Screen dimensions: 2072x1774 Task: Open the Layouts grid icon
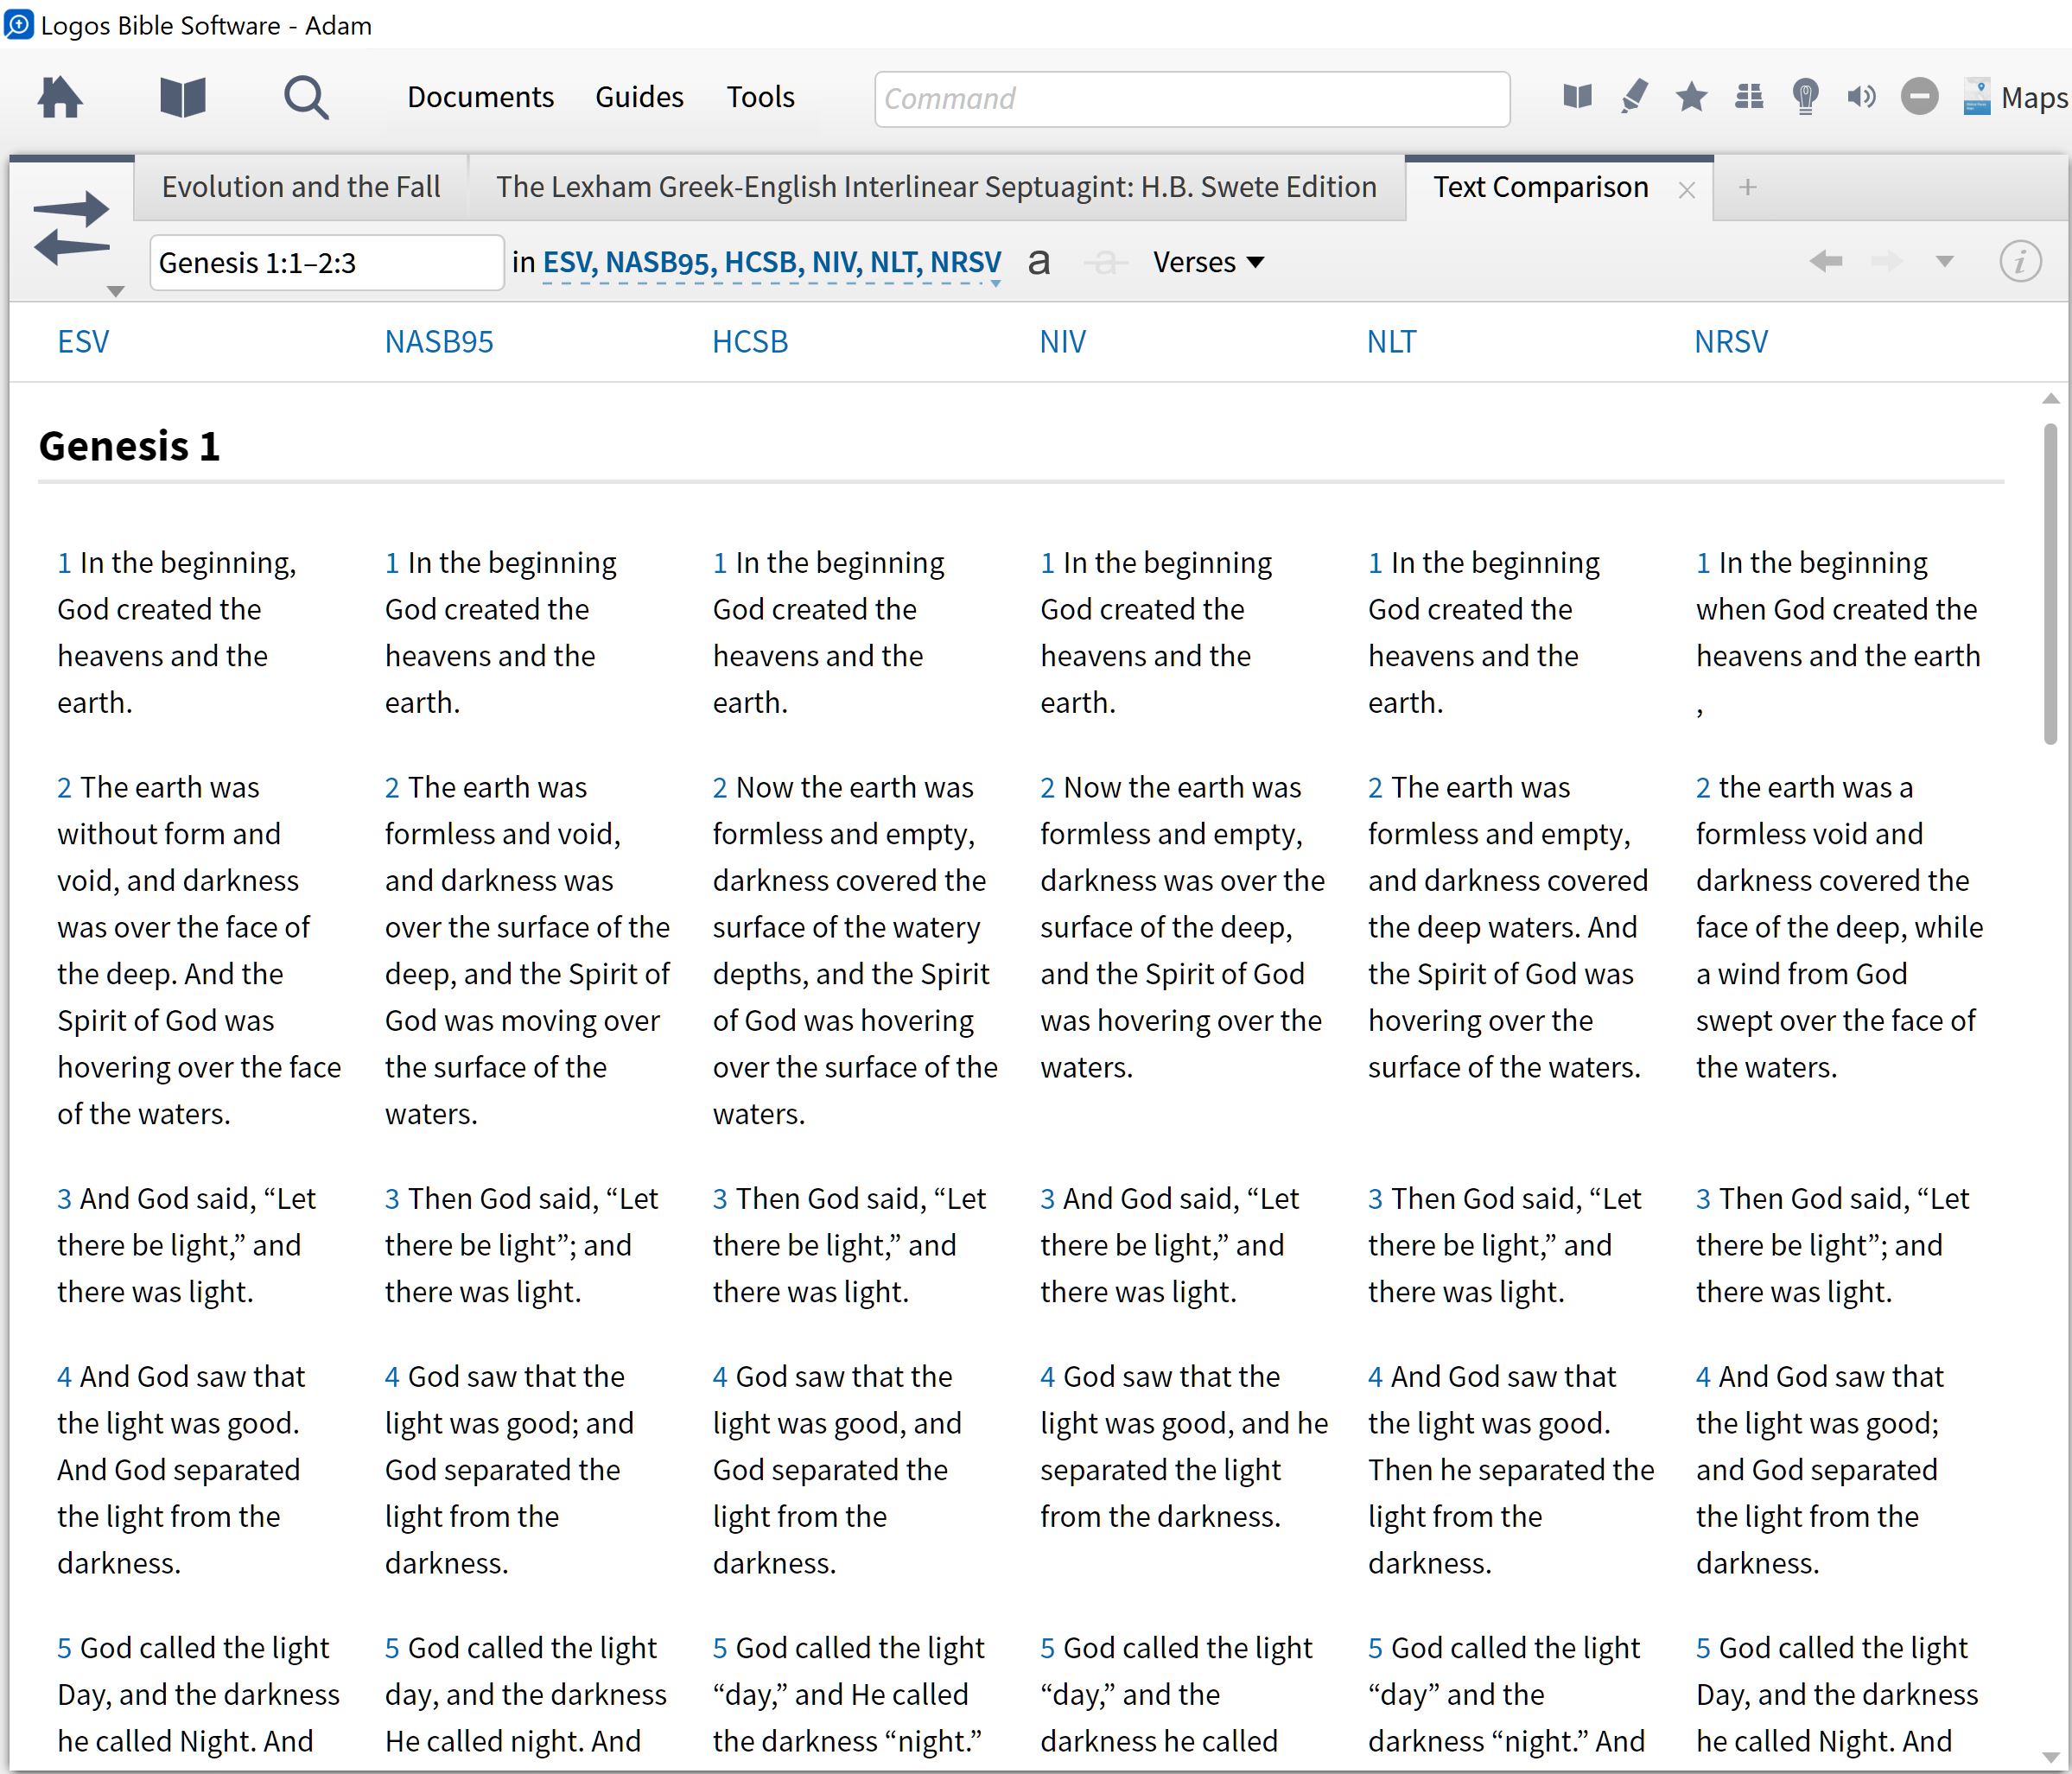pyautogui.click(x=1749, y=97)
